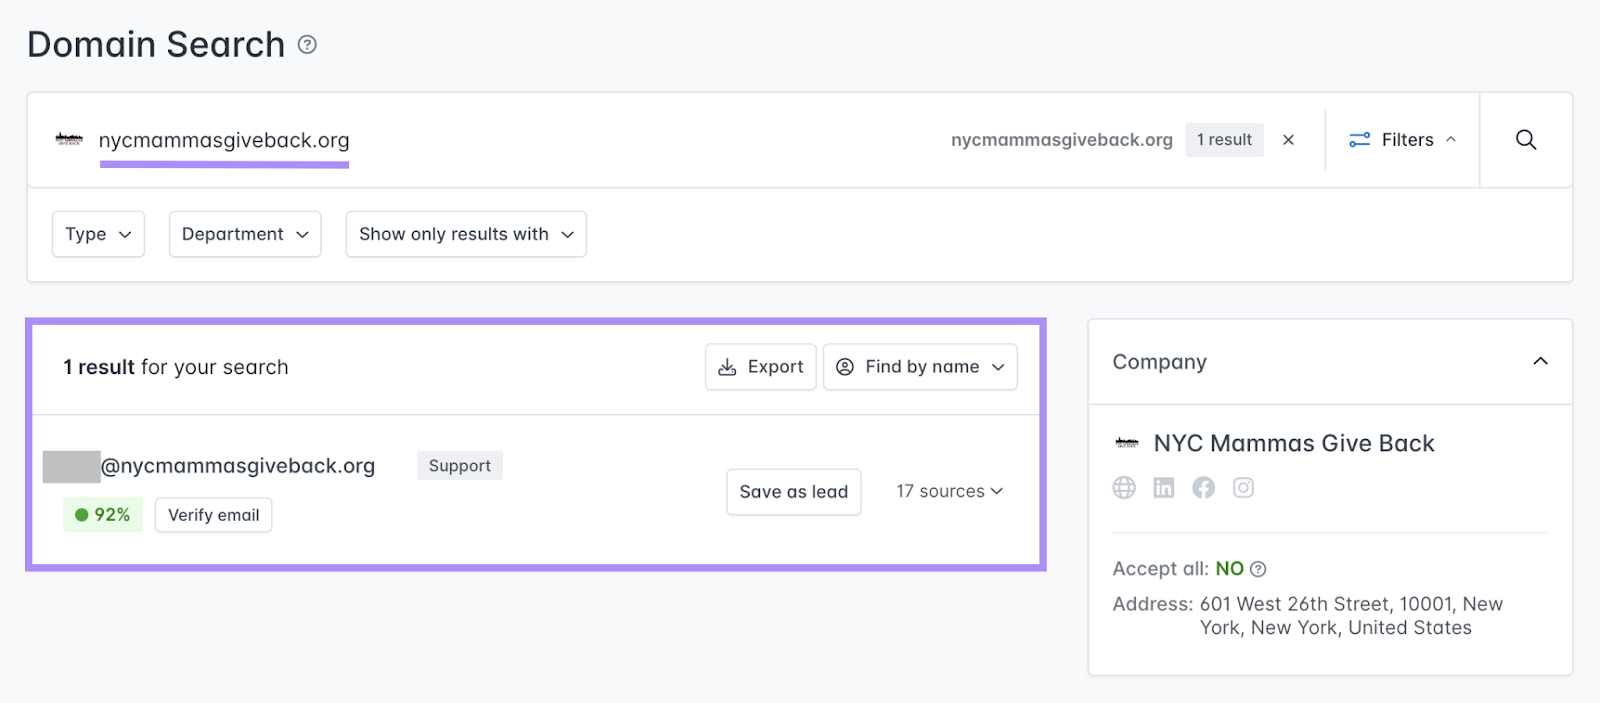
Task: Clear the search with the X icon
Action: click(x=1289, y=140)
